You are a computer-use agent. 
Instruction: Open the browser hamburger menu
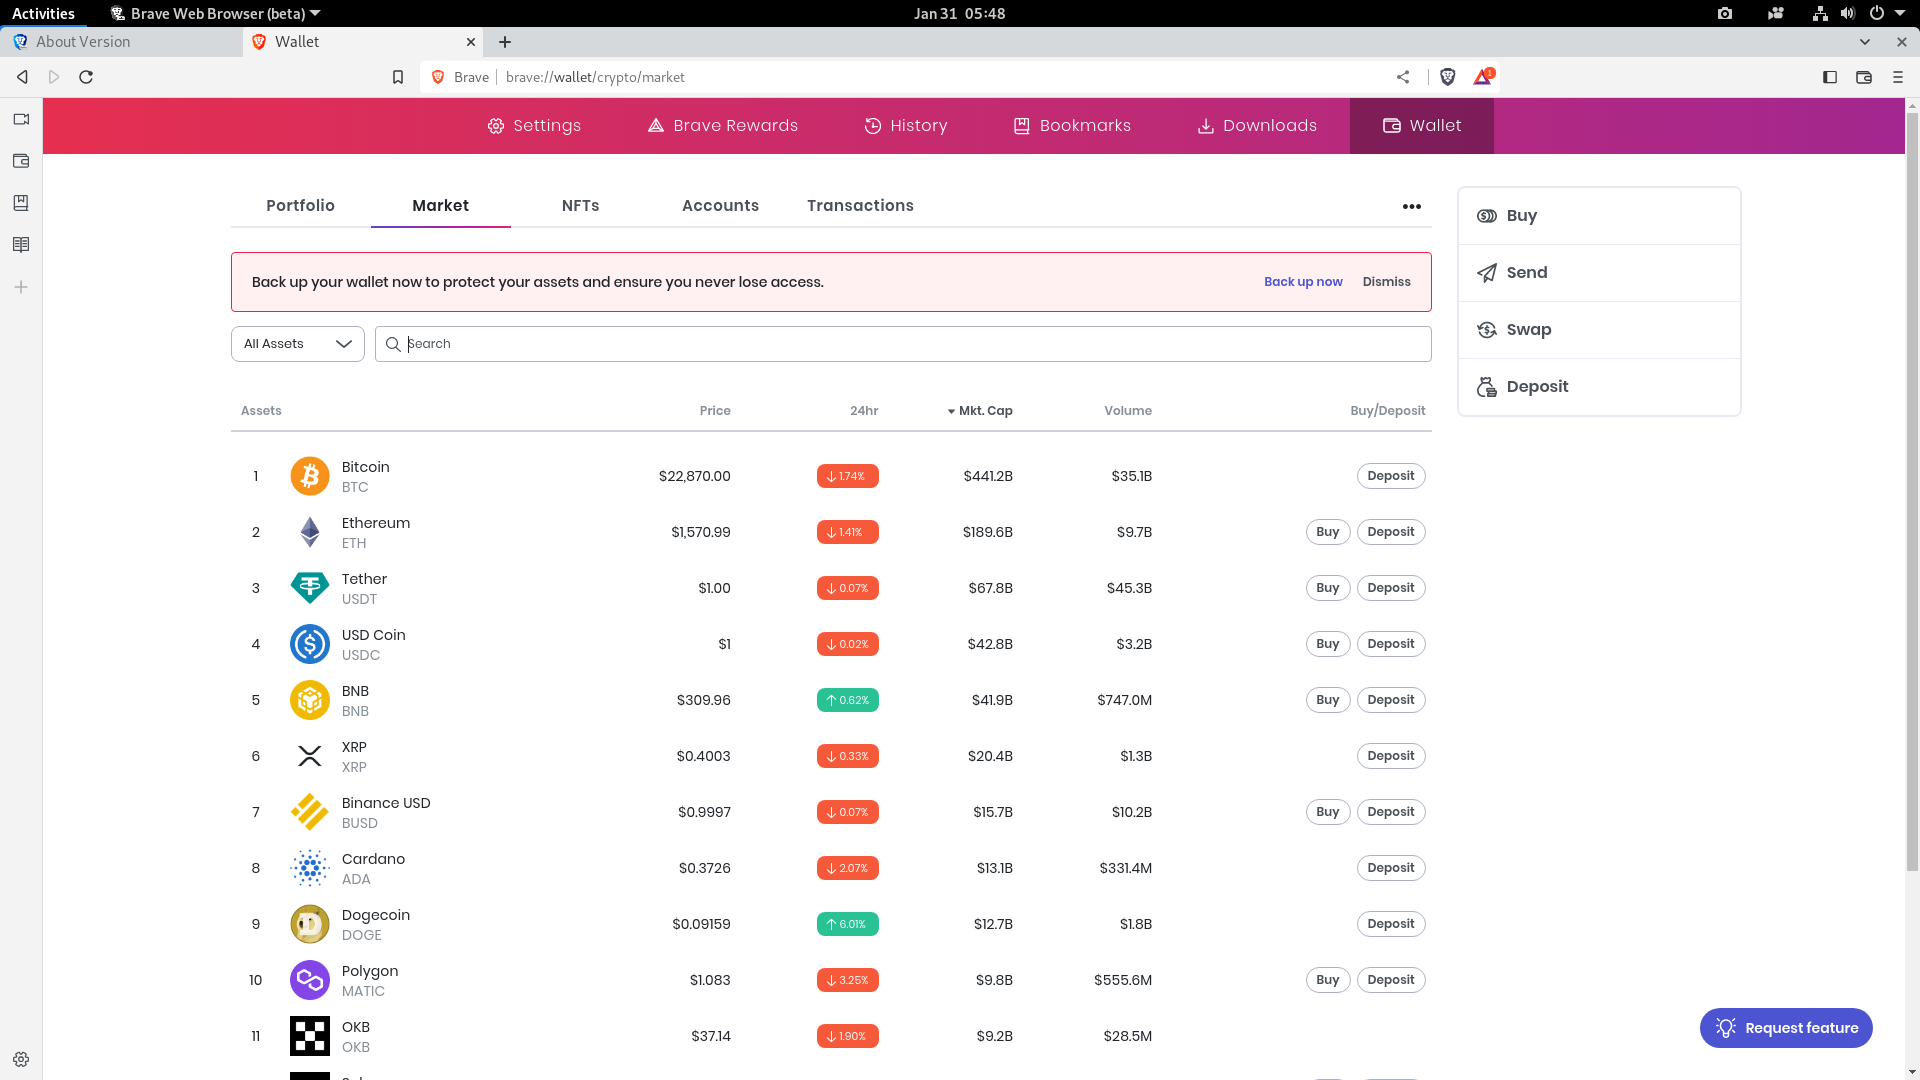1897,77
